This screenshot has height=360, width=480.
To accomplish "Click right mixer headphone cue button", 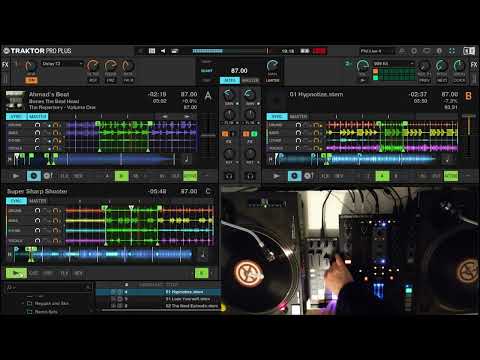I will (250, 176).
